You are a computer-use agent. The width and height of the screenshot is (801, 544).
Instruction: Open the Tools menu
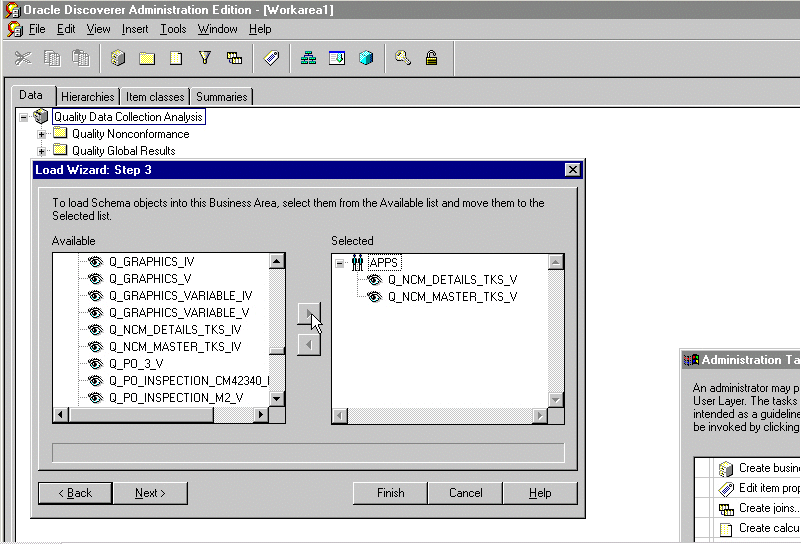[173, 29]
